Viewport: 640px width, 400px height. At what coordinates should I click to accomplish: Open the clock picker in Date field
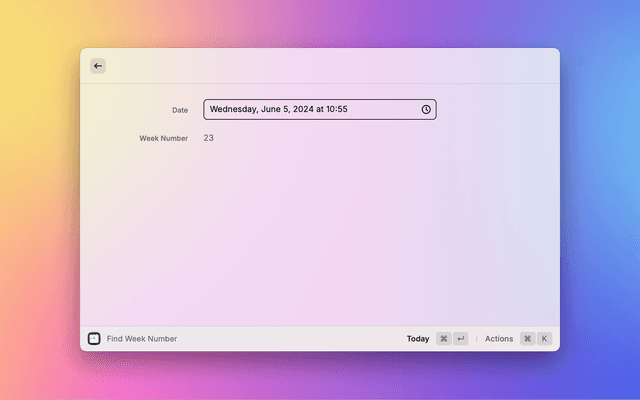click(426, 110)
